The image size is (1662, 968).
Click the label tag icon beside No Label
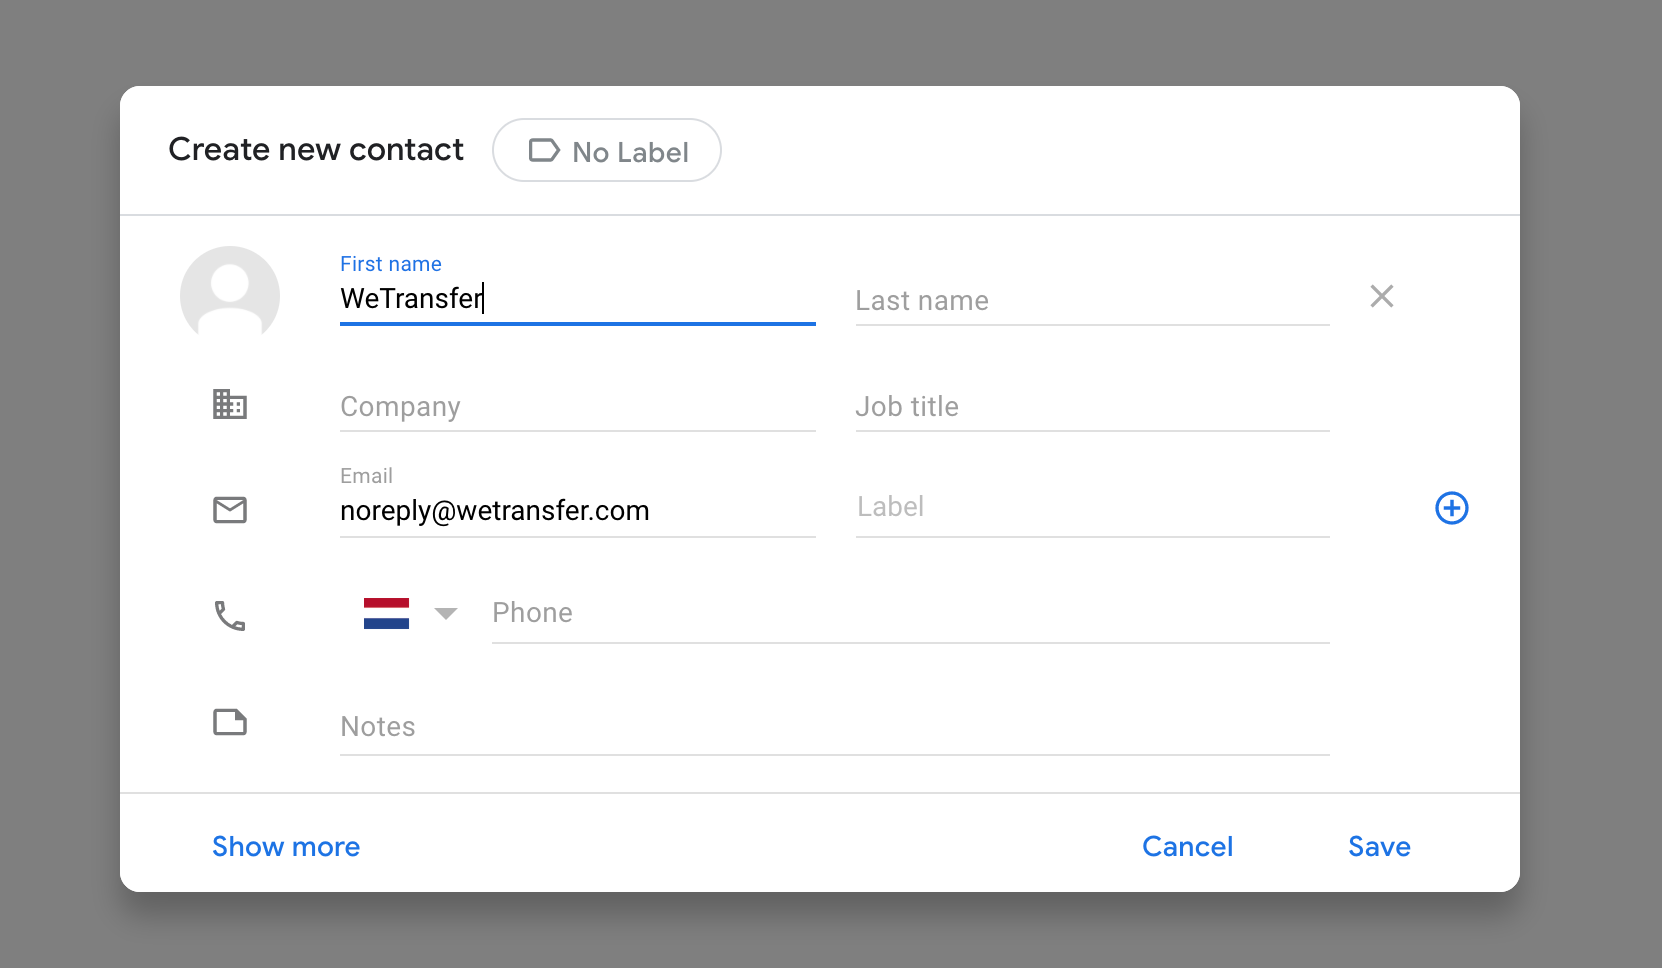pos(544,151)
